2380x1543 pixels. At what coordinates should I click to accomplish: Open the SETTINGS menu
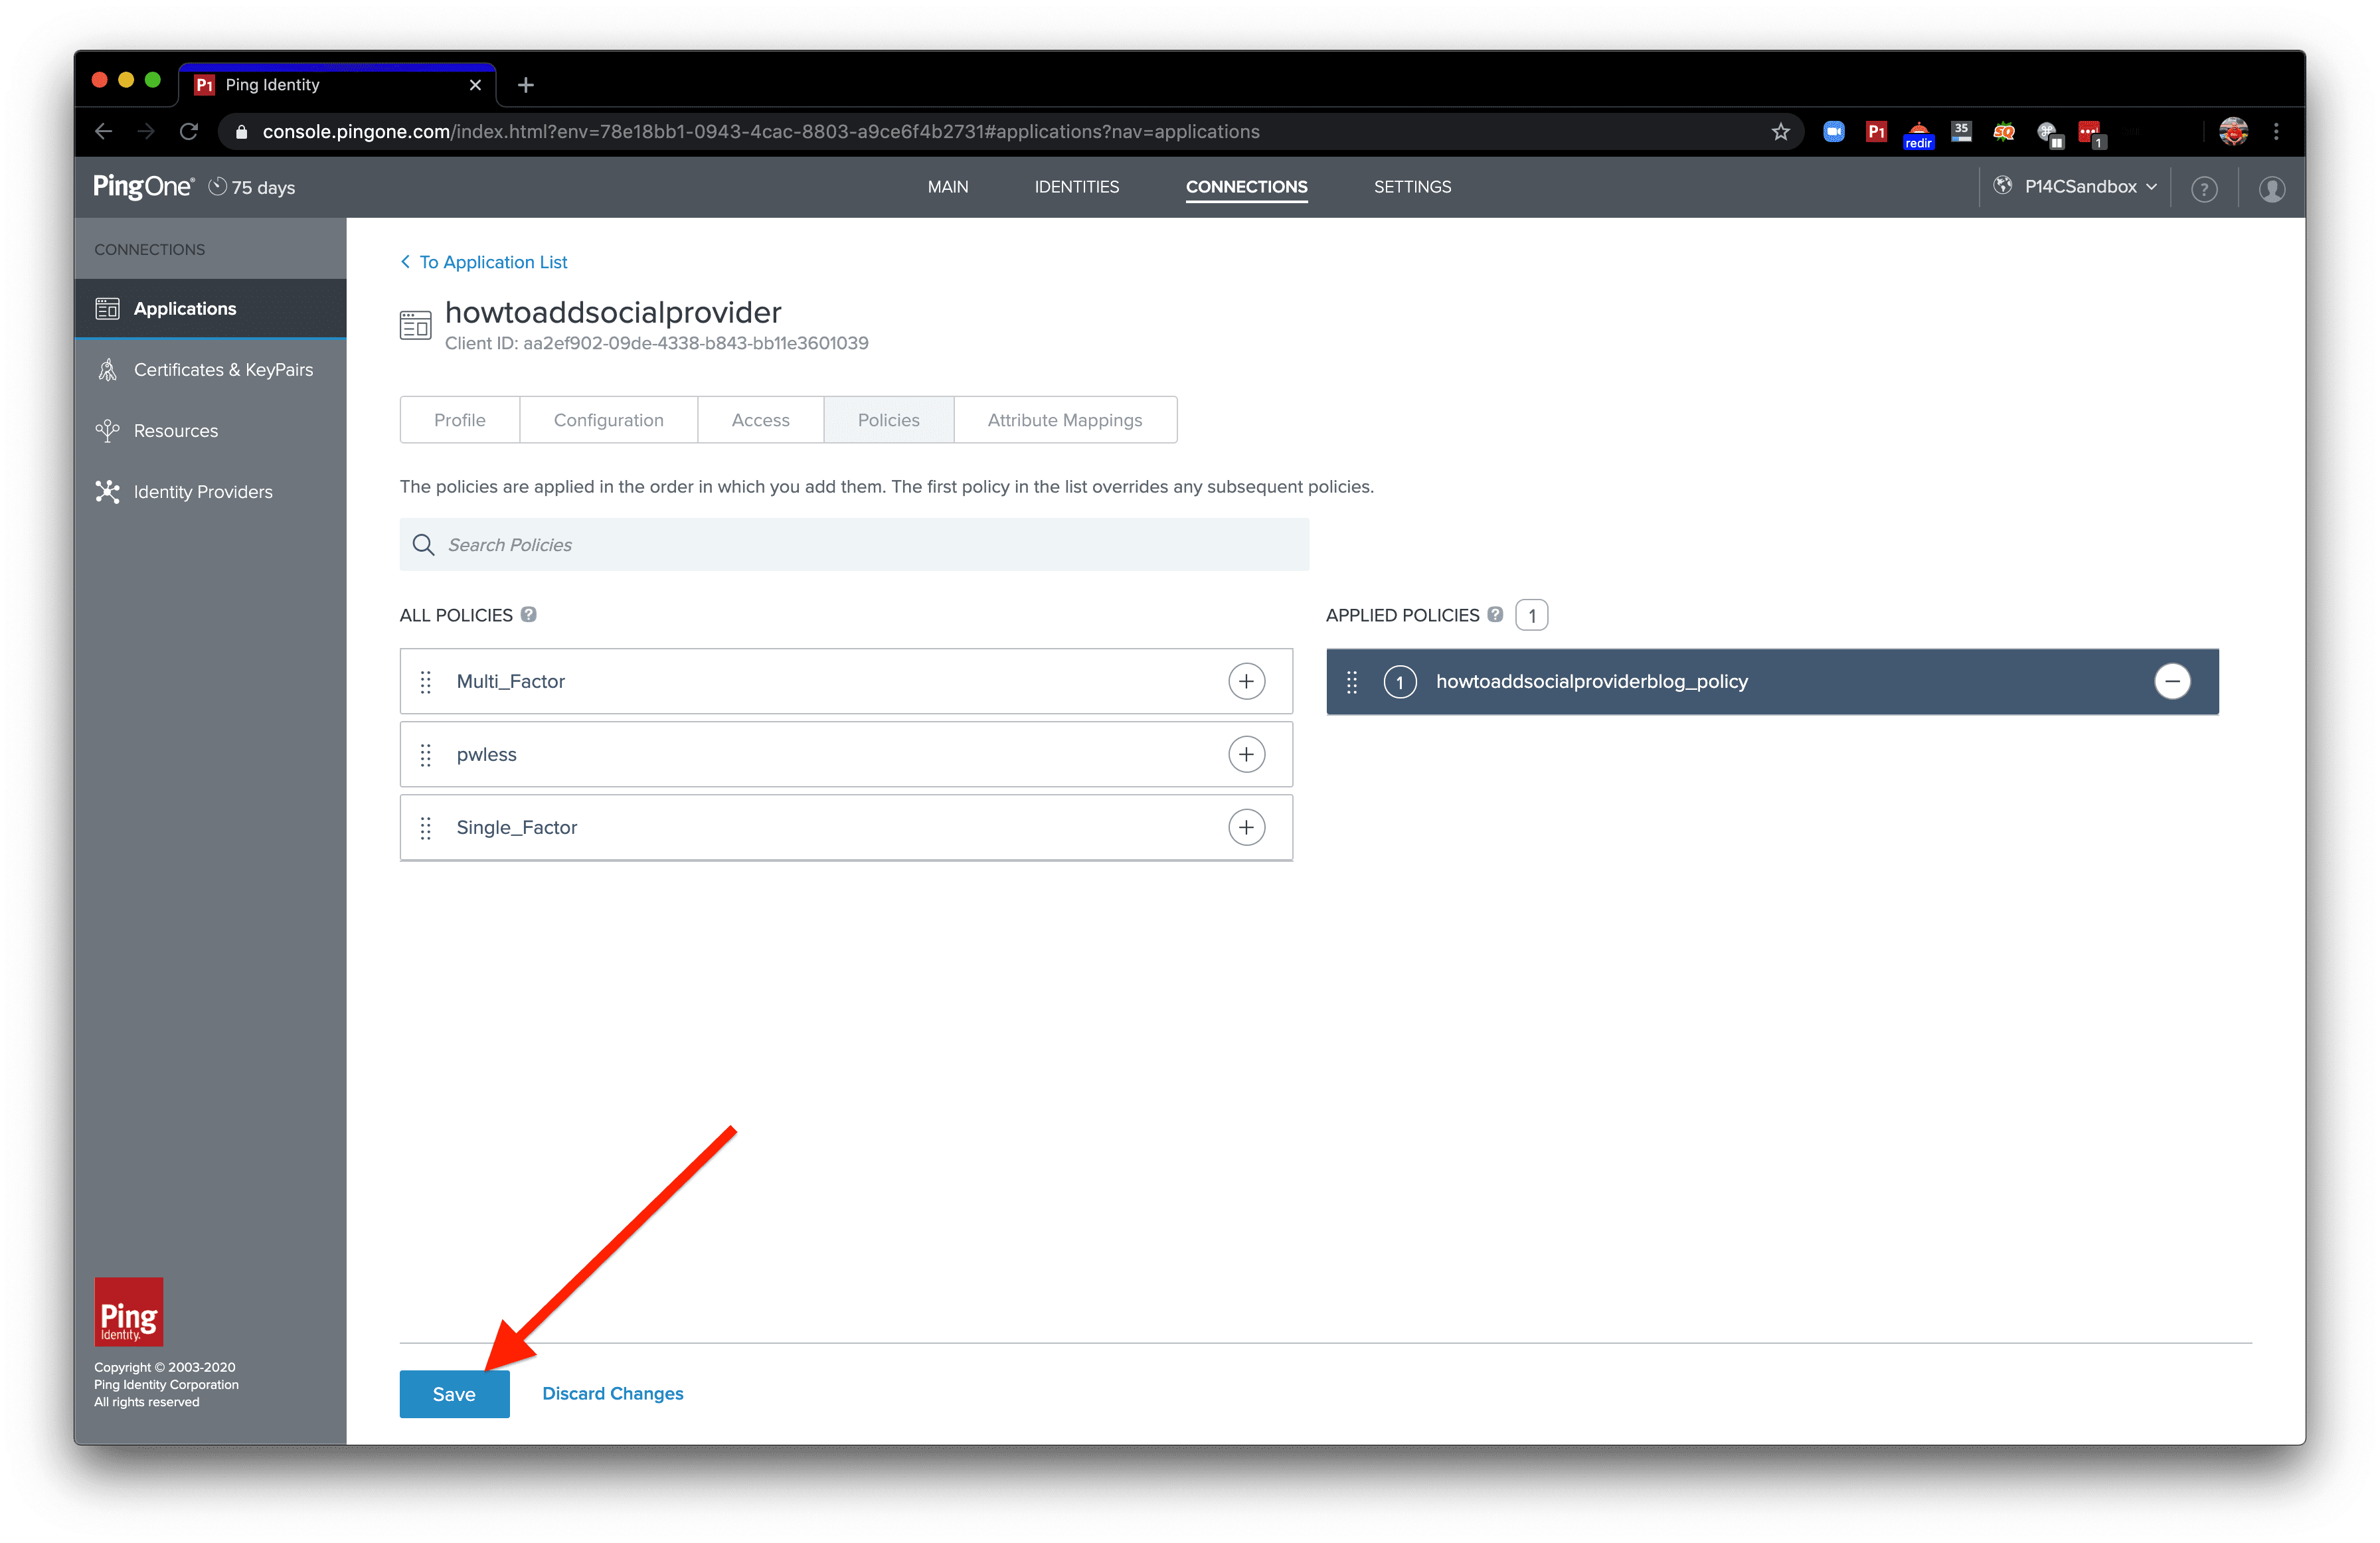(1412, 187)
